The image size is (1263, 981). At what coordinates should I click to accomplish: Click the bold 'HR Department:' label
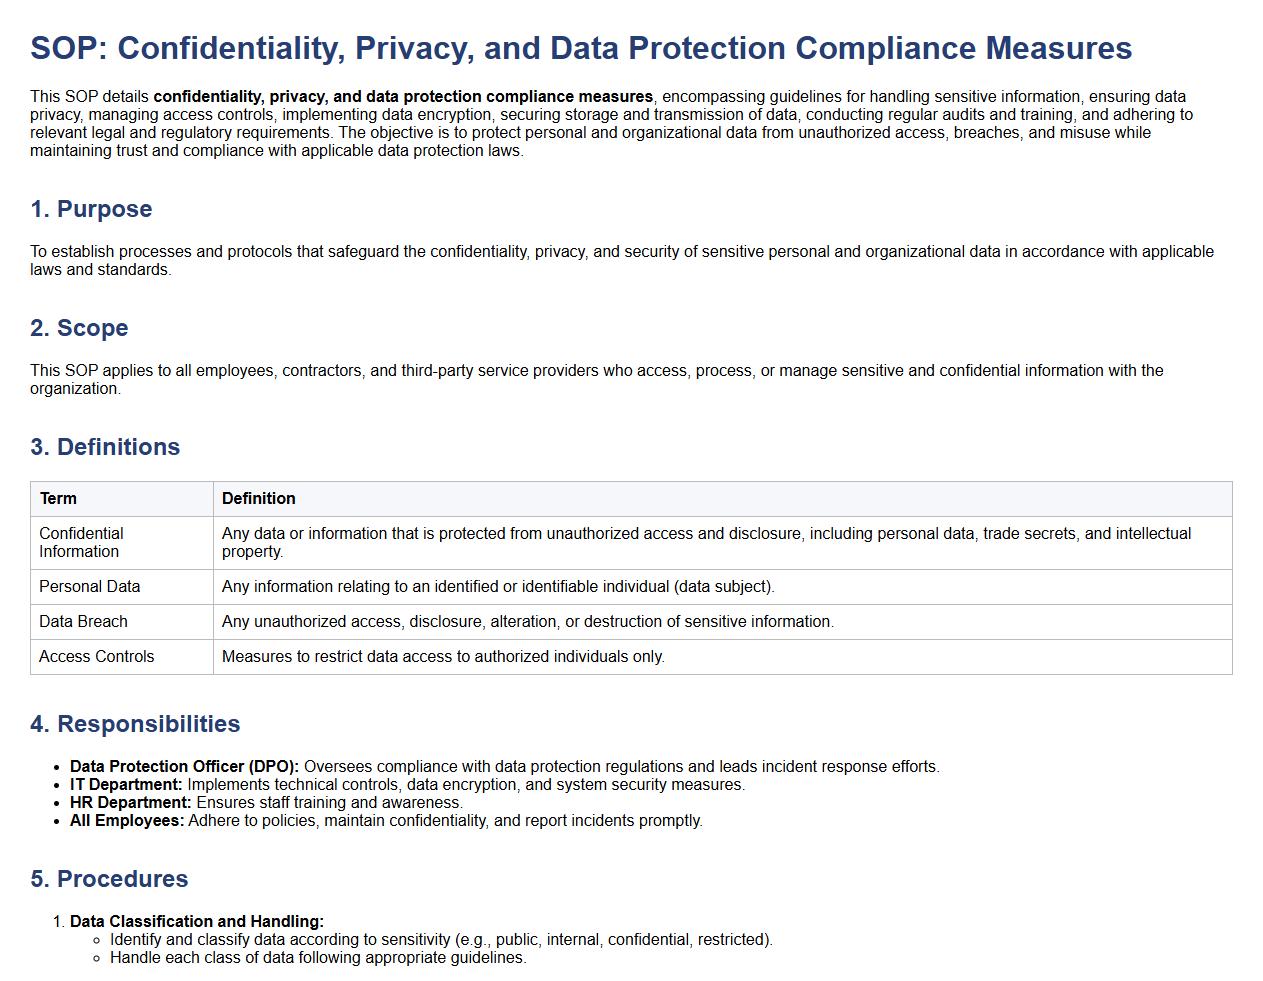coord(130,802)
